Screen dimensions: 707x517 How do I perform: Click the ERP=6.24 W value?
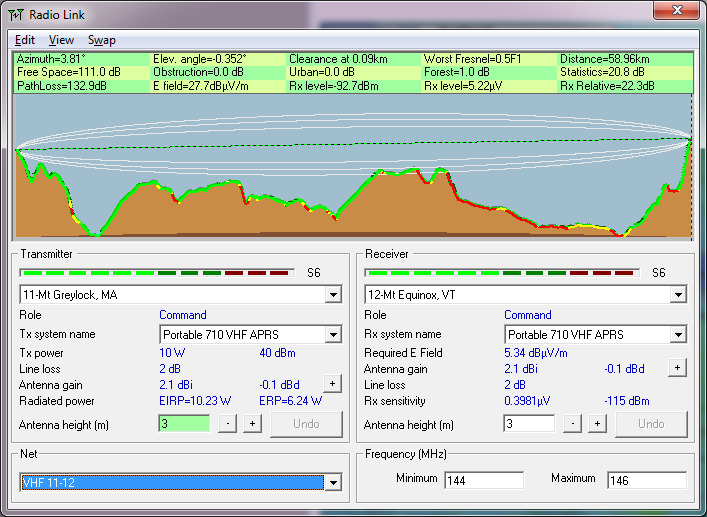(x=291, y=401)
